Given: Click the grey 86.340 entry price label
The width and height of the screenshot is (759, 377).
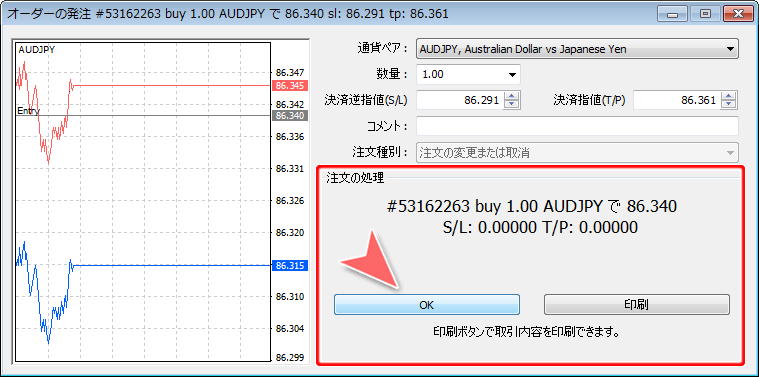Looking at the screenshot, I should pyautogui.click(x=291, y=116).
